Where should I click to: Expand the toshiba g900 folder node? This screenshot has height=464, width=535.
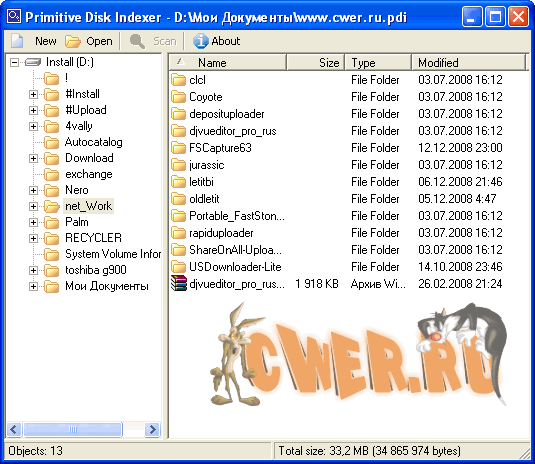click(33, 271)
